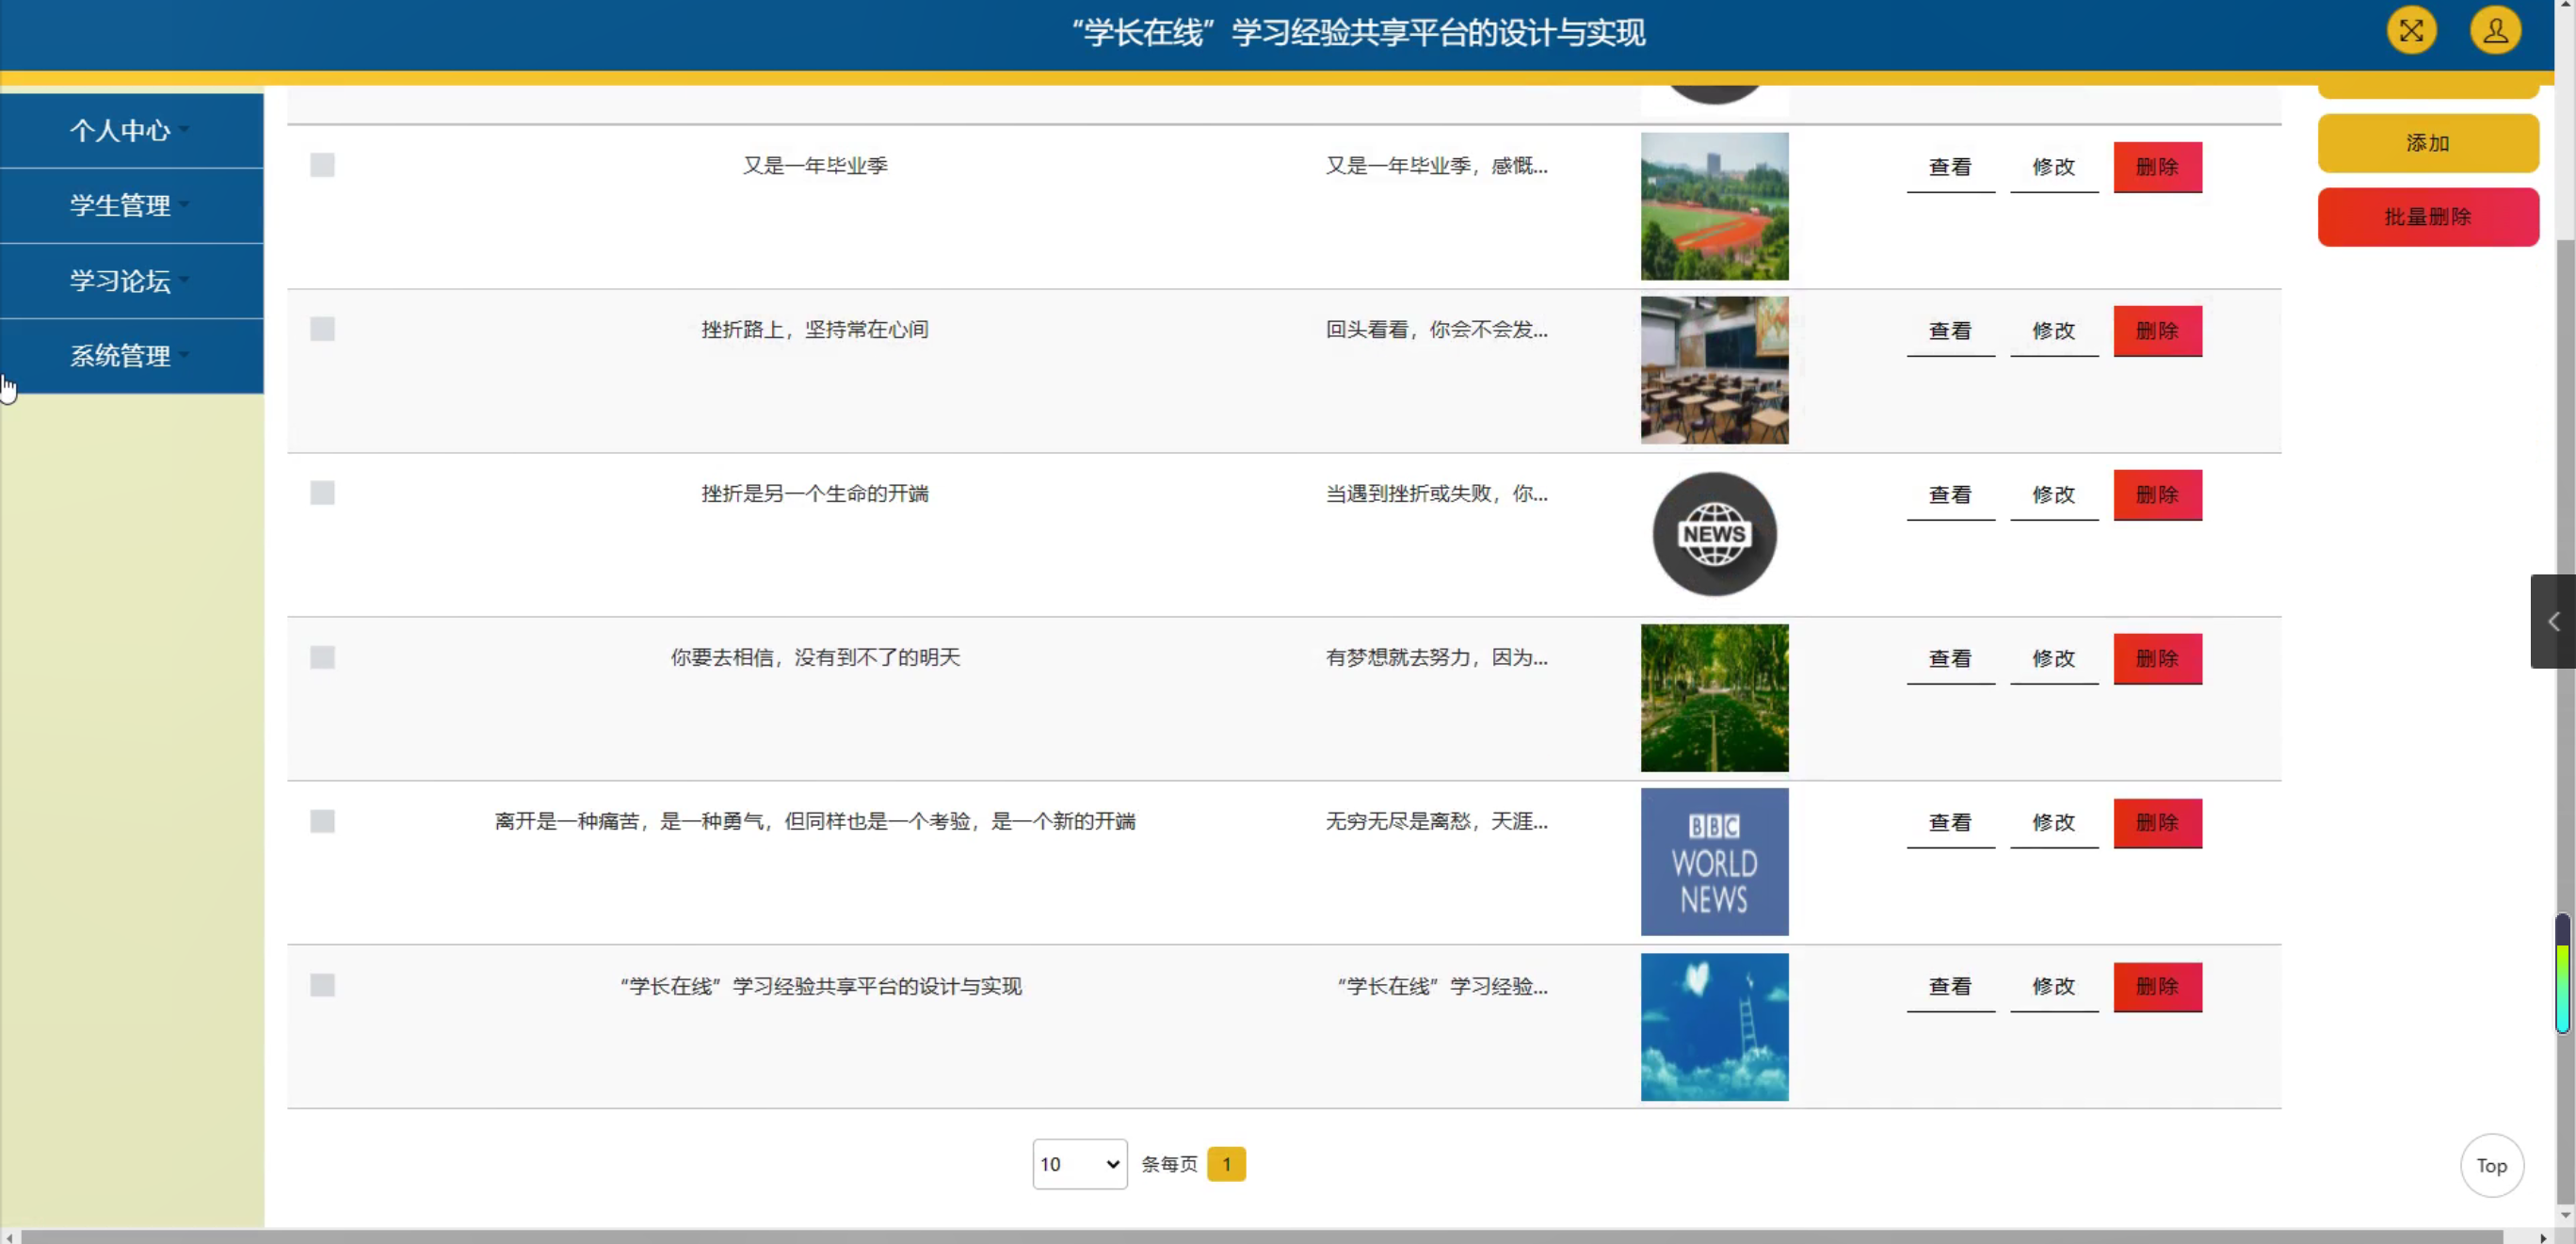
Task: Check the checkbox for 挫折路上，坚持常在心间
Action: click(322, 329)
